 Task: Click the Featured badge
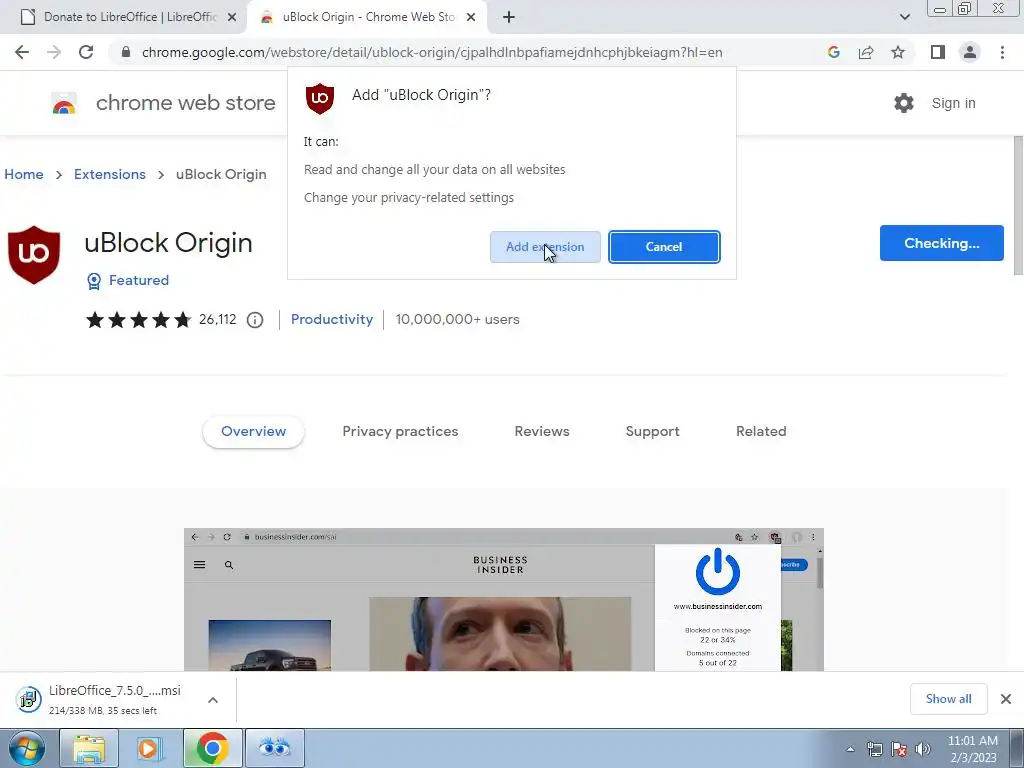128,280
